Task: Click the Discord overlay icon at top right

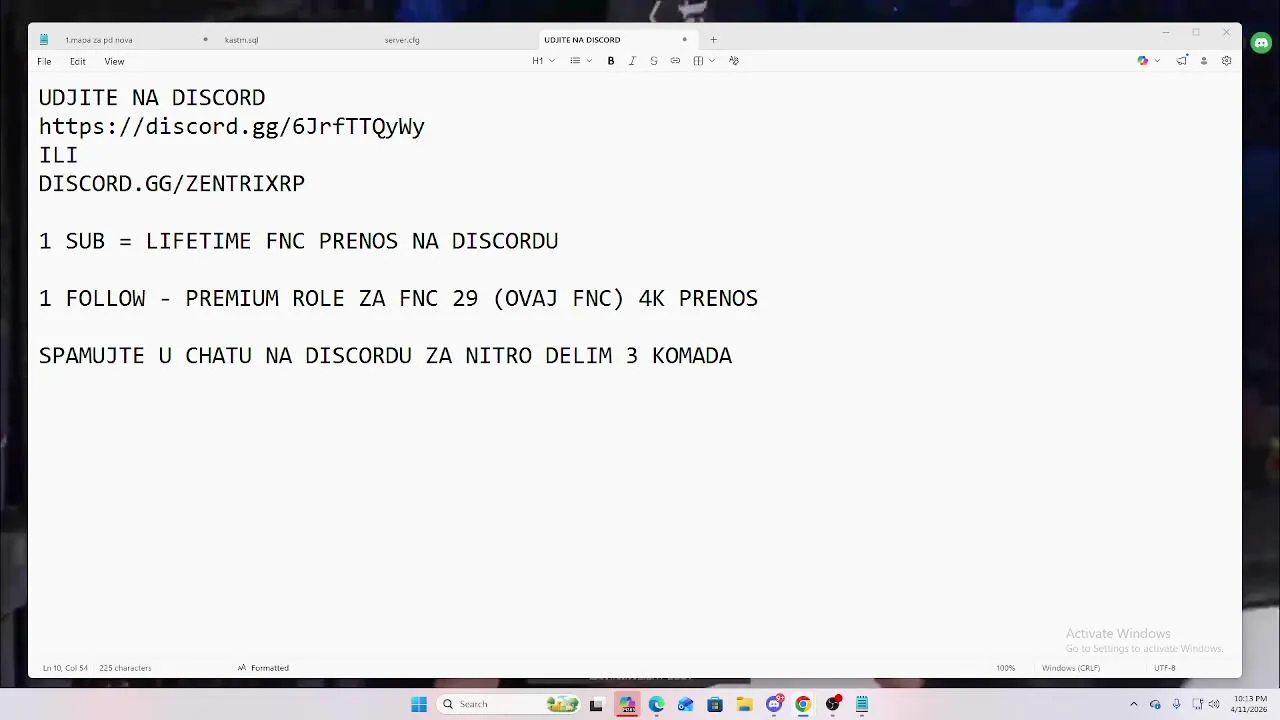Action: click(1261, 43)
